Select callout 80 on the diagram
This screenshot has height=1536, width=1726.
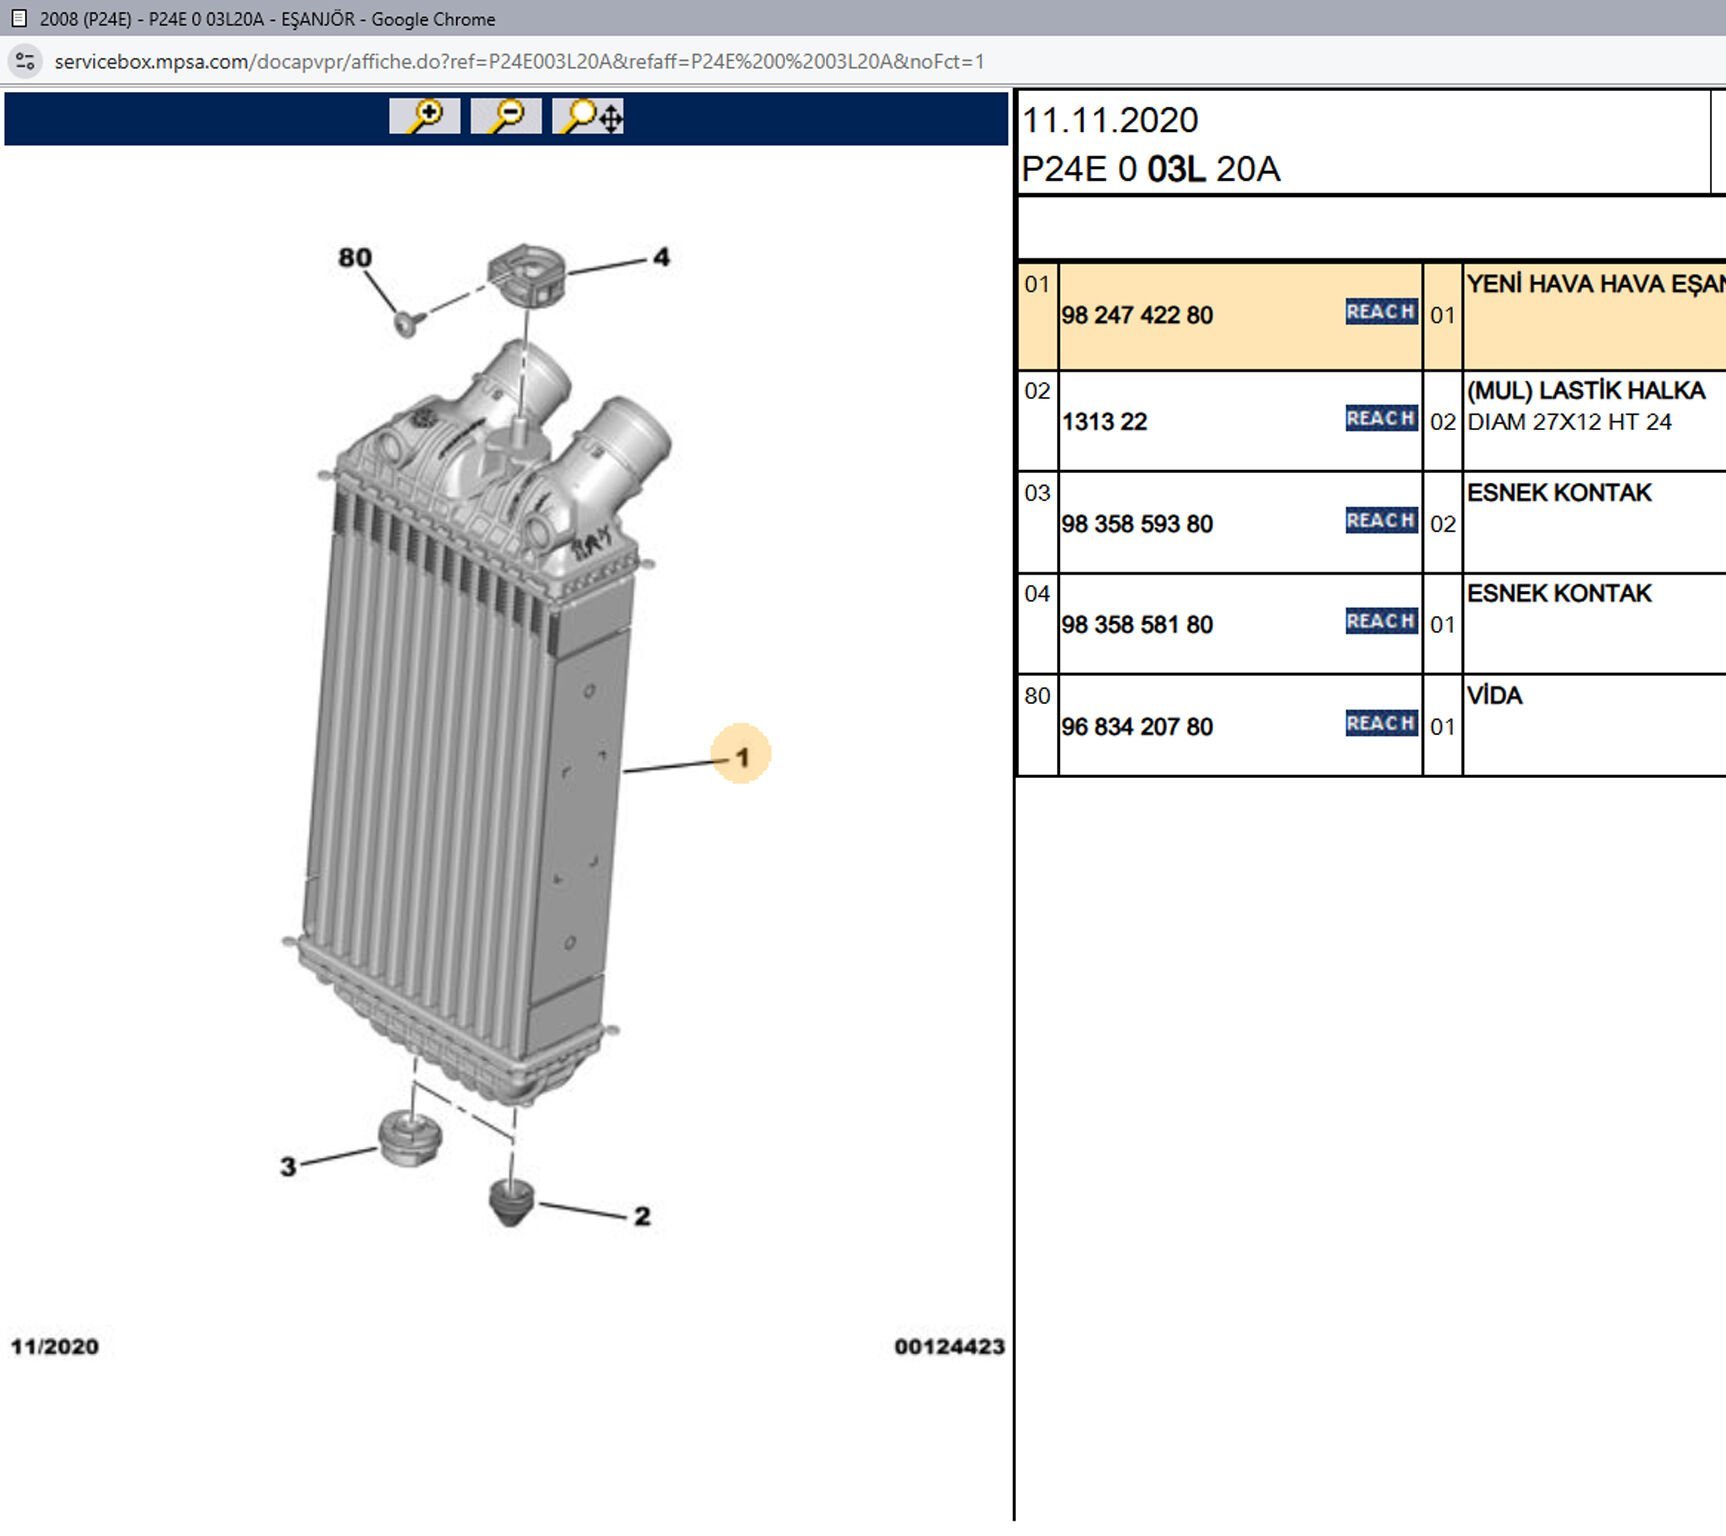(x=355, y=258)
